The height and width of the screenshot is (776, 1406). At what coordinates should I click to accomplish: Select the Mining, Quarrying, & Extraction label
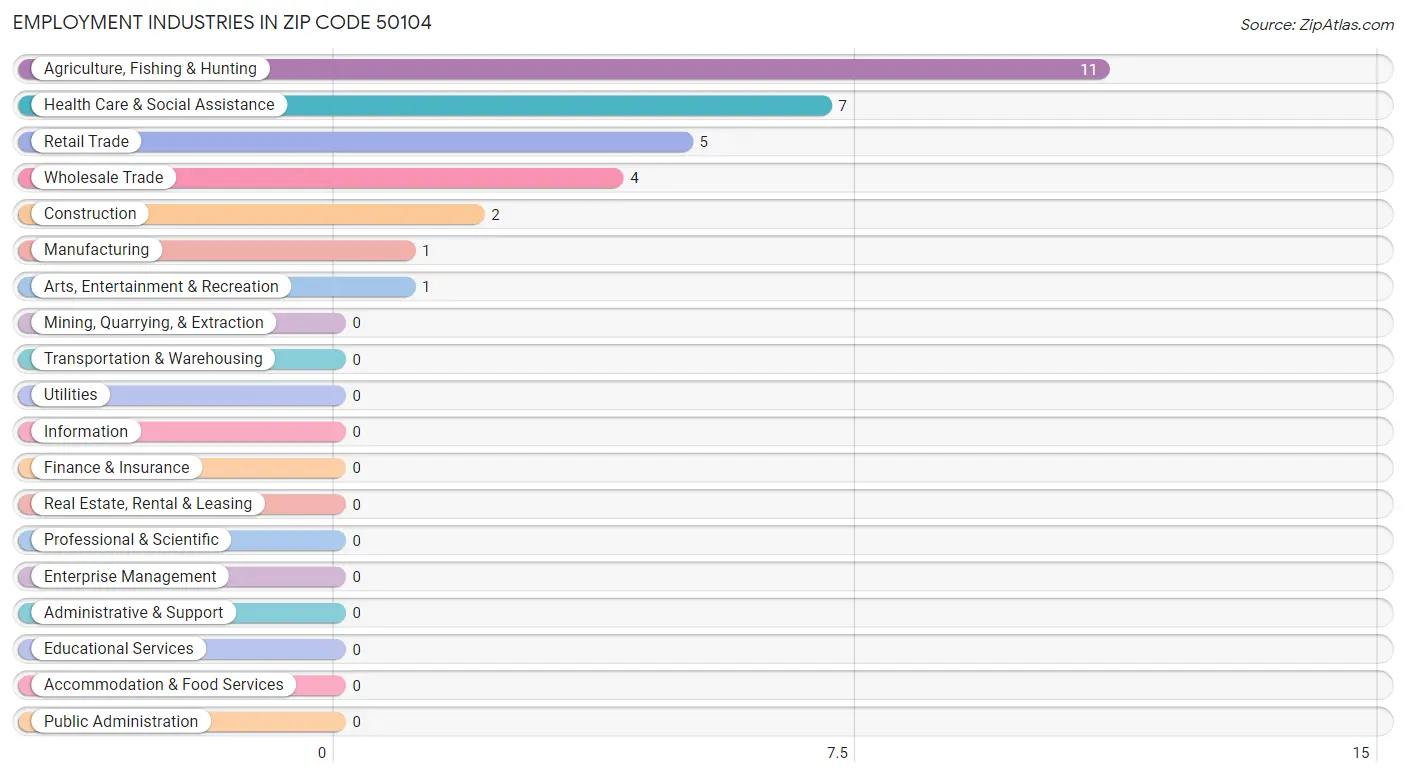[154, 323]
